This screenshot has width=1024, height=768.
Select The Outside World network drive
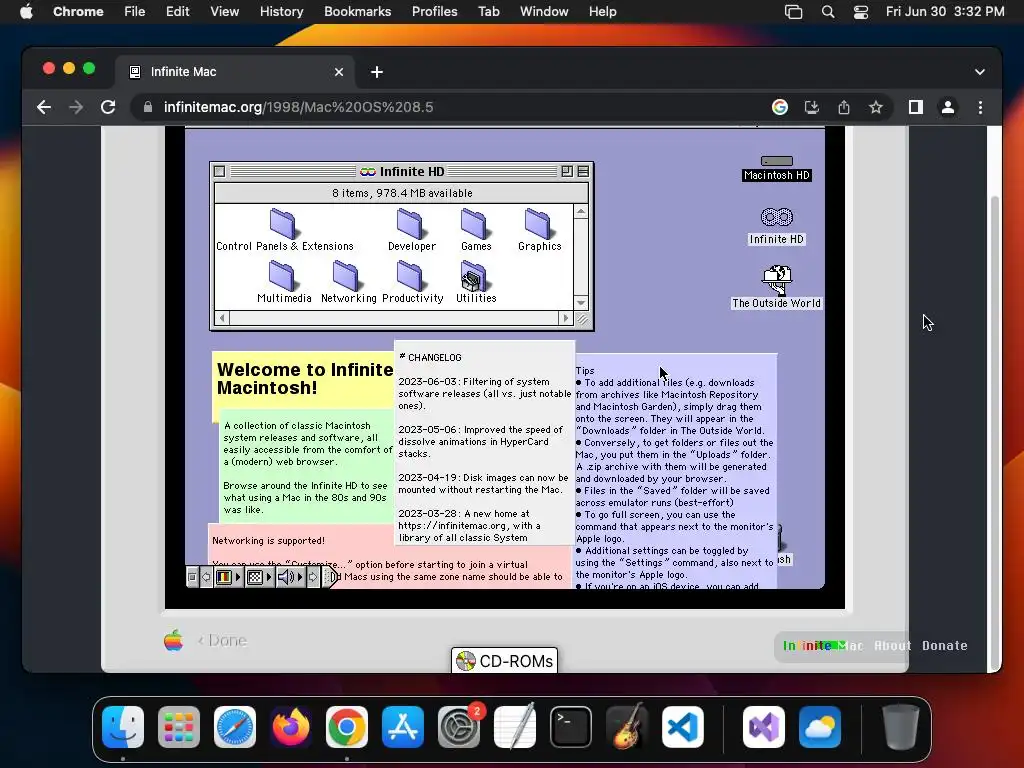[x=776, y=286]
